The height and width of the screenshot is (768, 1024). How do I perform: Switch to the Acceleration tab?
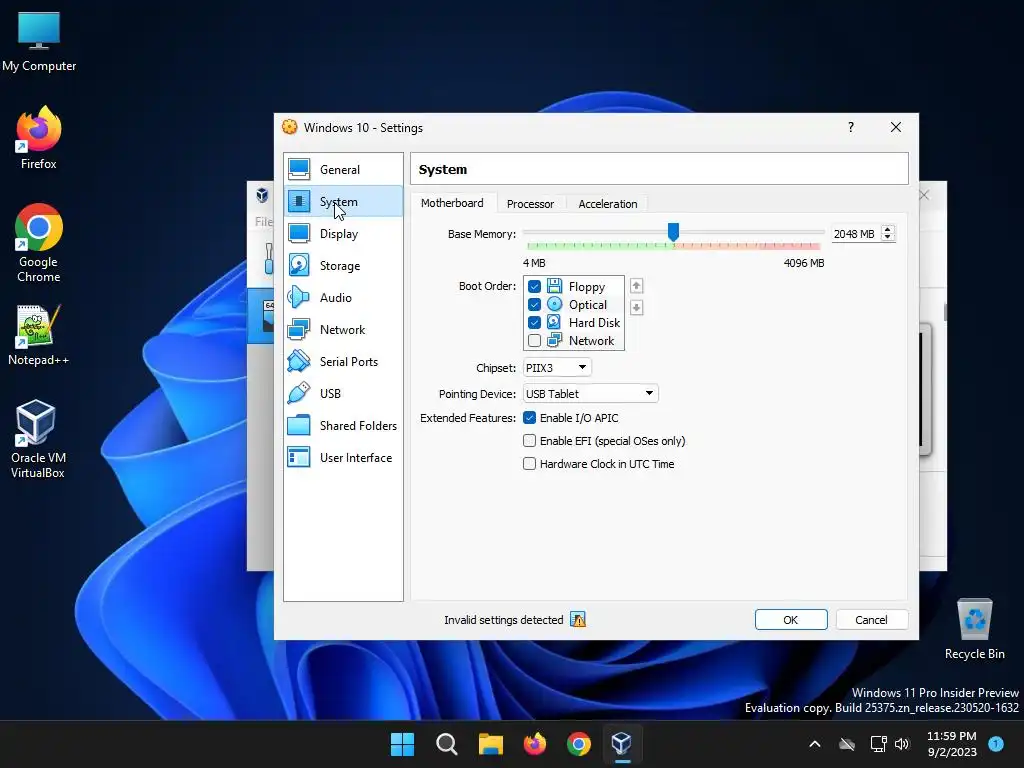(607, 204)
